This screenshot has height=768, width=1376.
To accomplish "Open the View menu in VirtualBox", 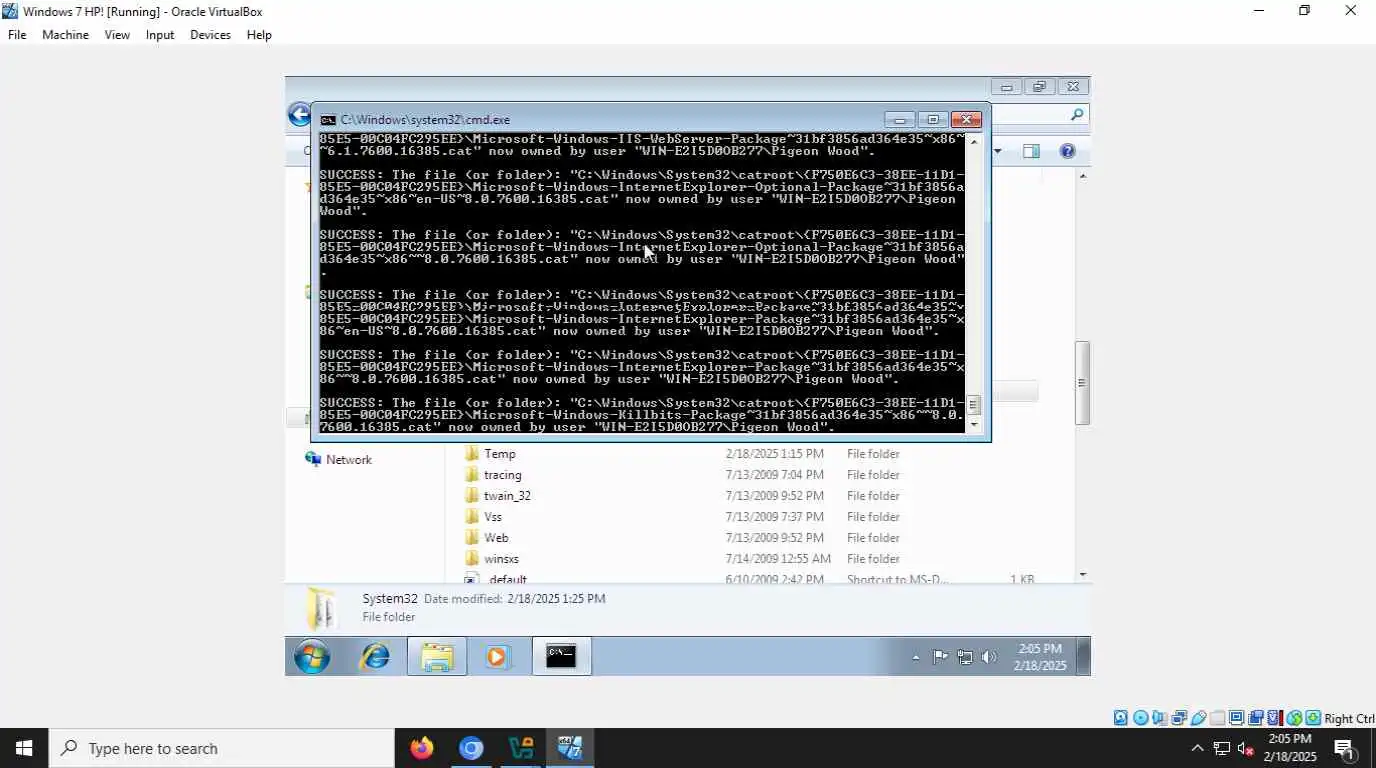I will tap(117, 35).
